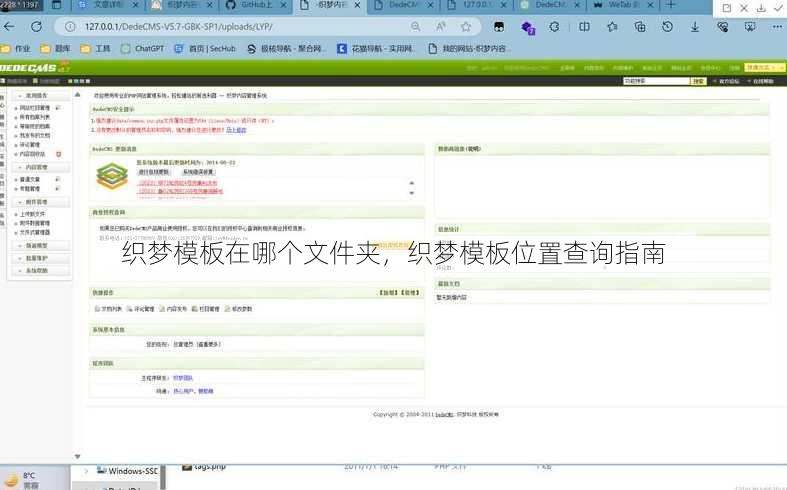Expand the 系统帮助 sidebar section
787x490 pixels.
tap(41, 271)
